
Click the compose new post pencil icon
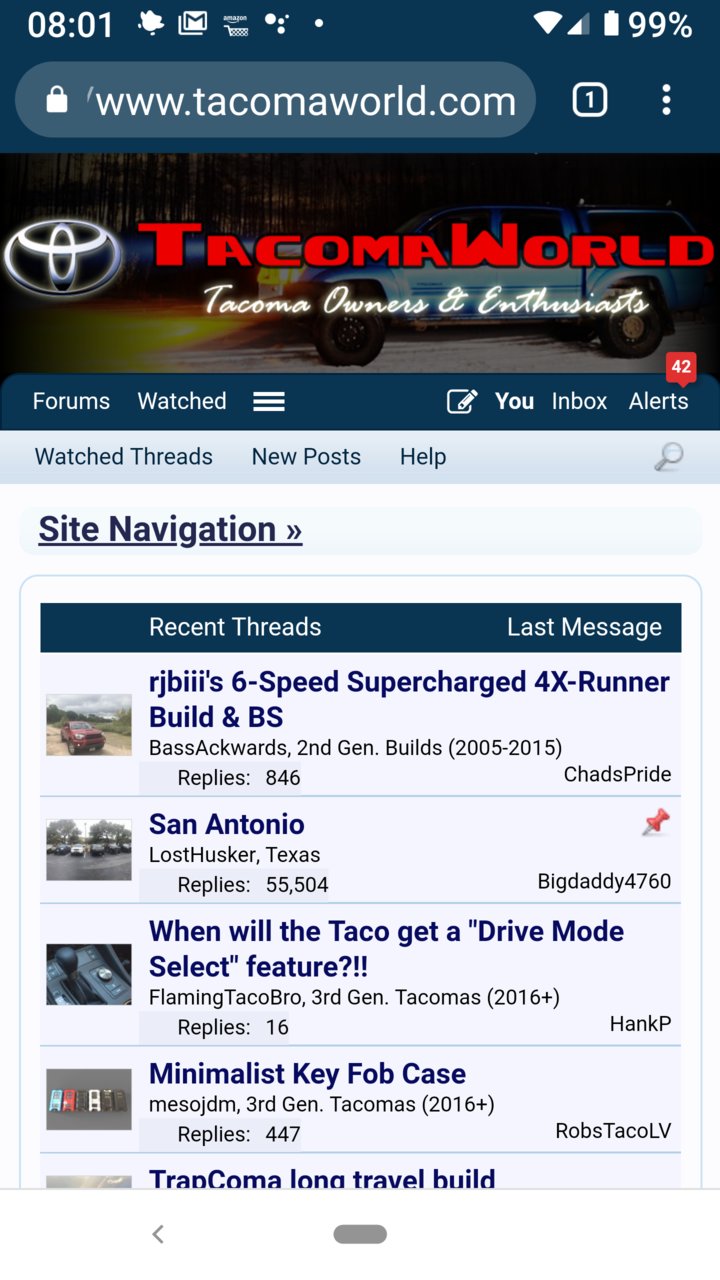click(461, 401)
